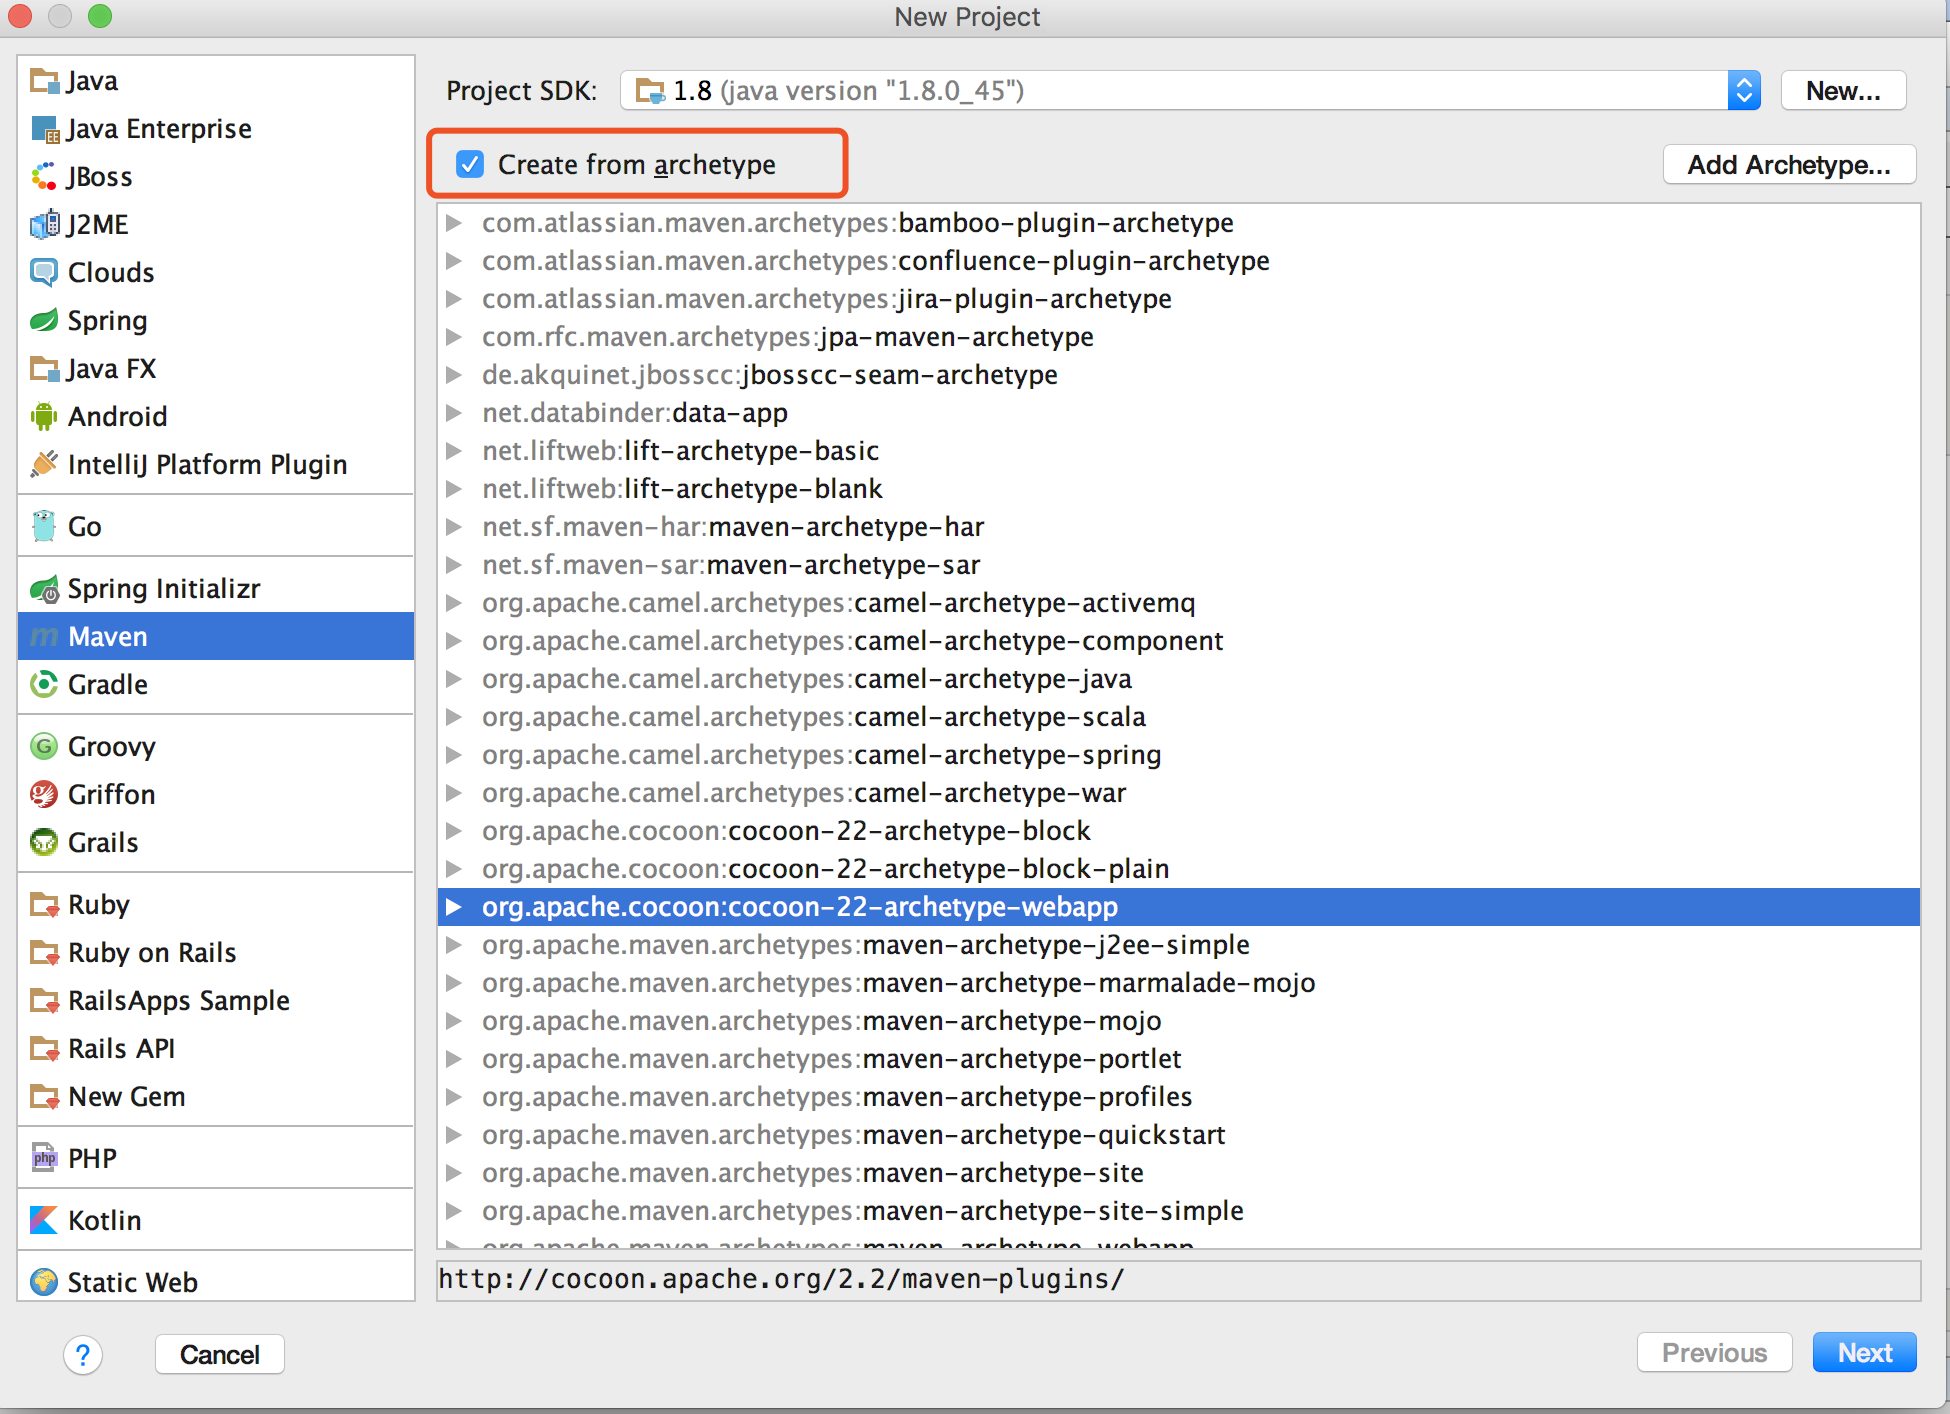Expand jpa-maven-archetype entry
Screen dimensions: 1950x1414
pyautogui.click(x=454, y=336)
